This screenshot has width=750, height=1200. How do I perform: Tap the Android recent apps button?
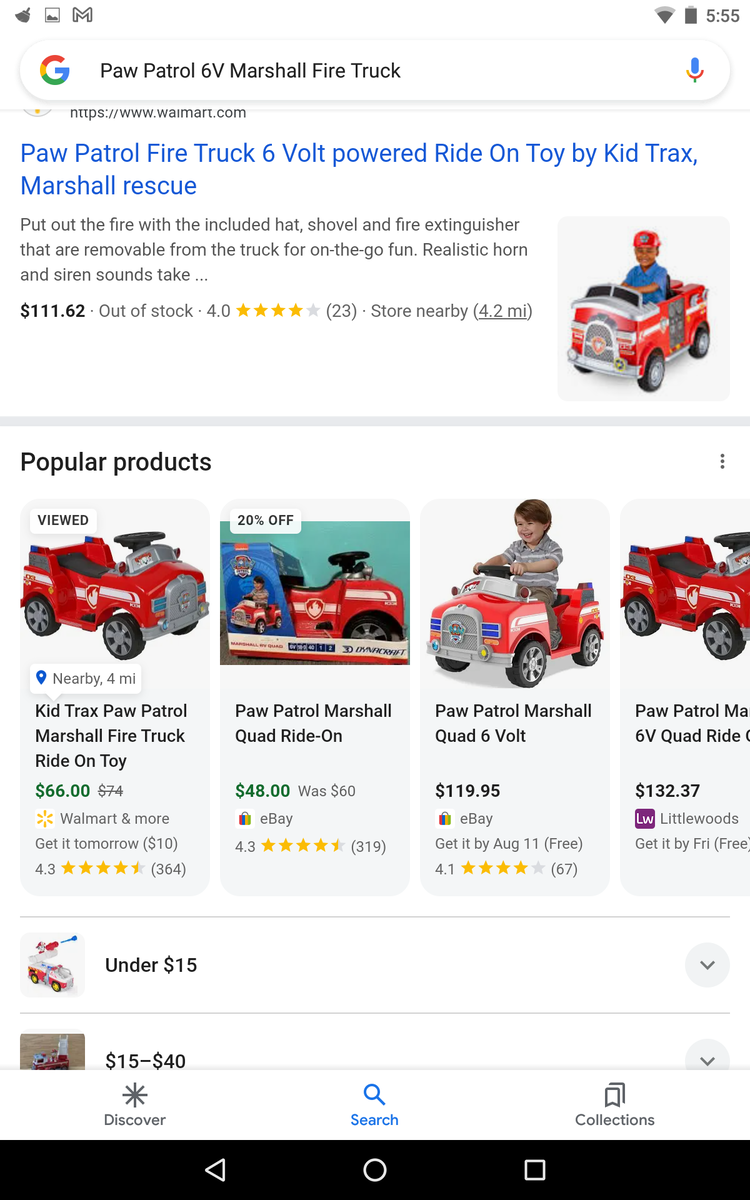coord(535,1169)
